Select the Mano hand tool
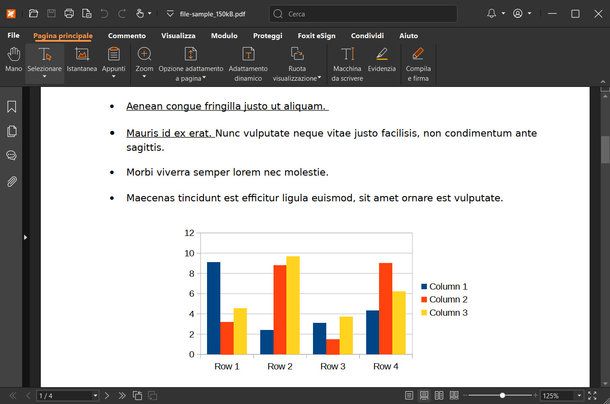The image size is (610, 404). [x=13, y=60]
